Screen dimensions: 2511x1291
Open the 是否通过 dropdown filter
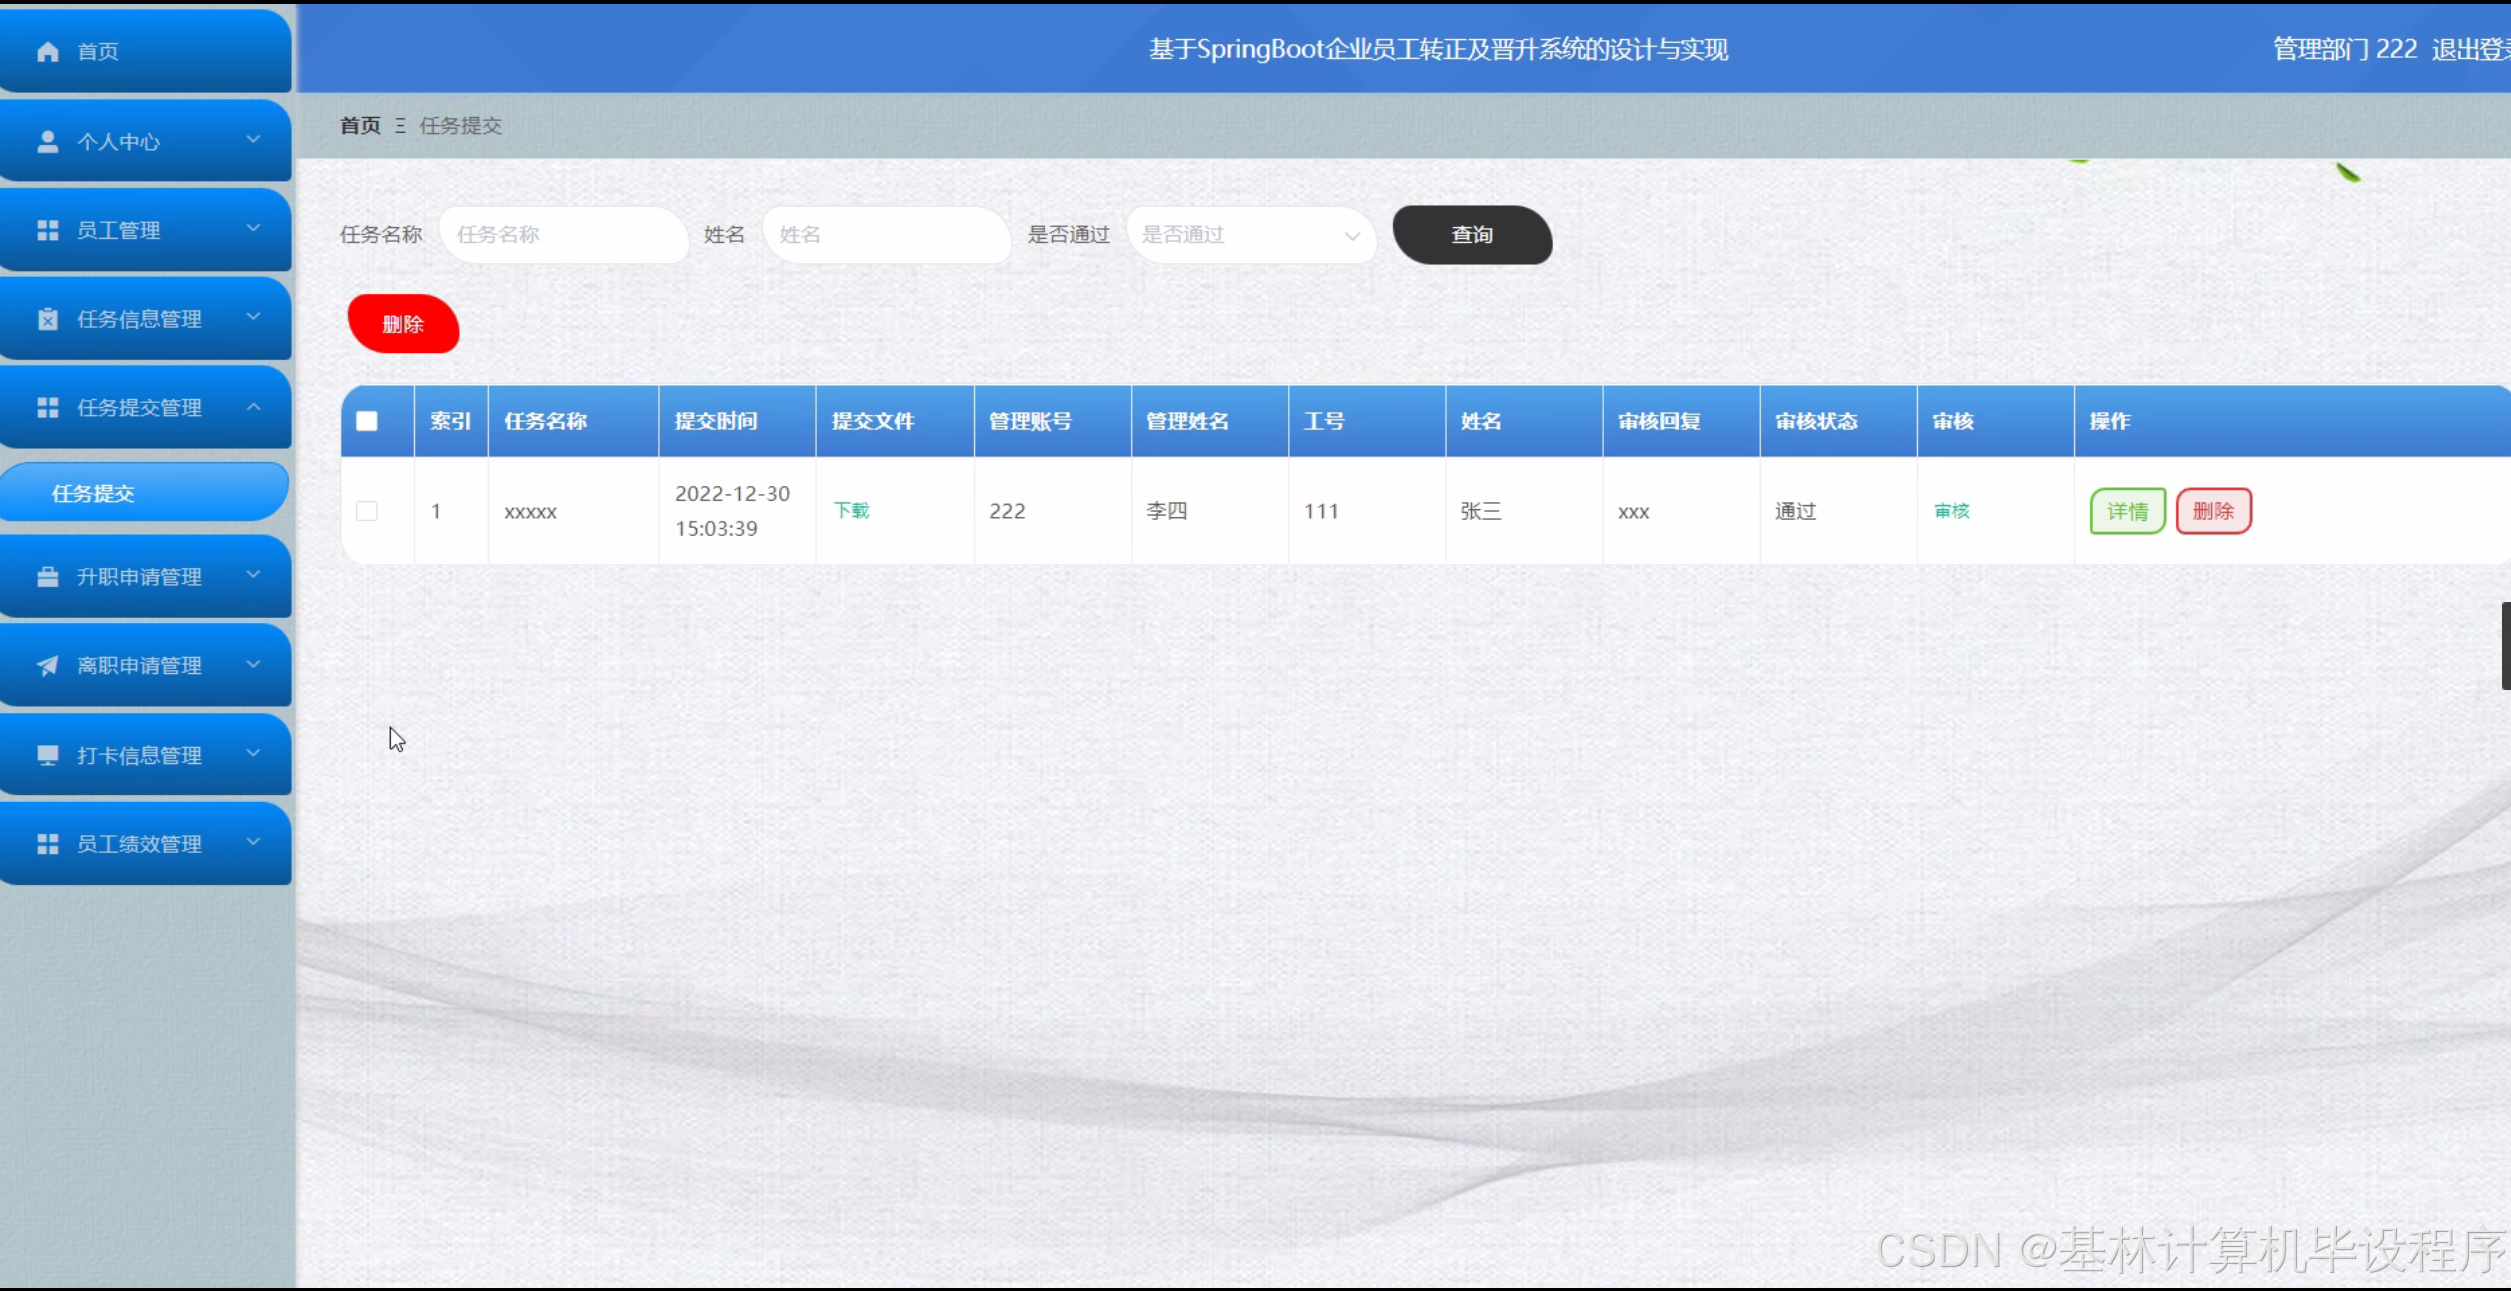[x=1250, y=235]
